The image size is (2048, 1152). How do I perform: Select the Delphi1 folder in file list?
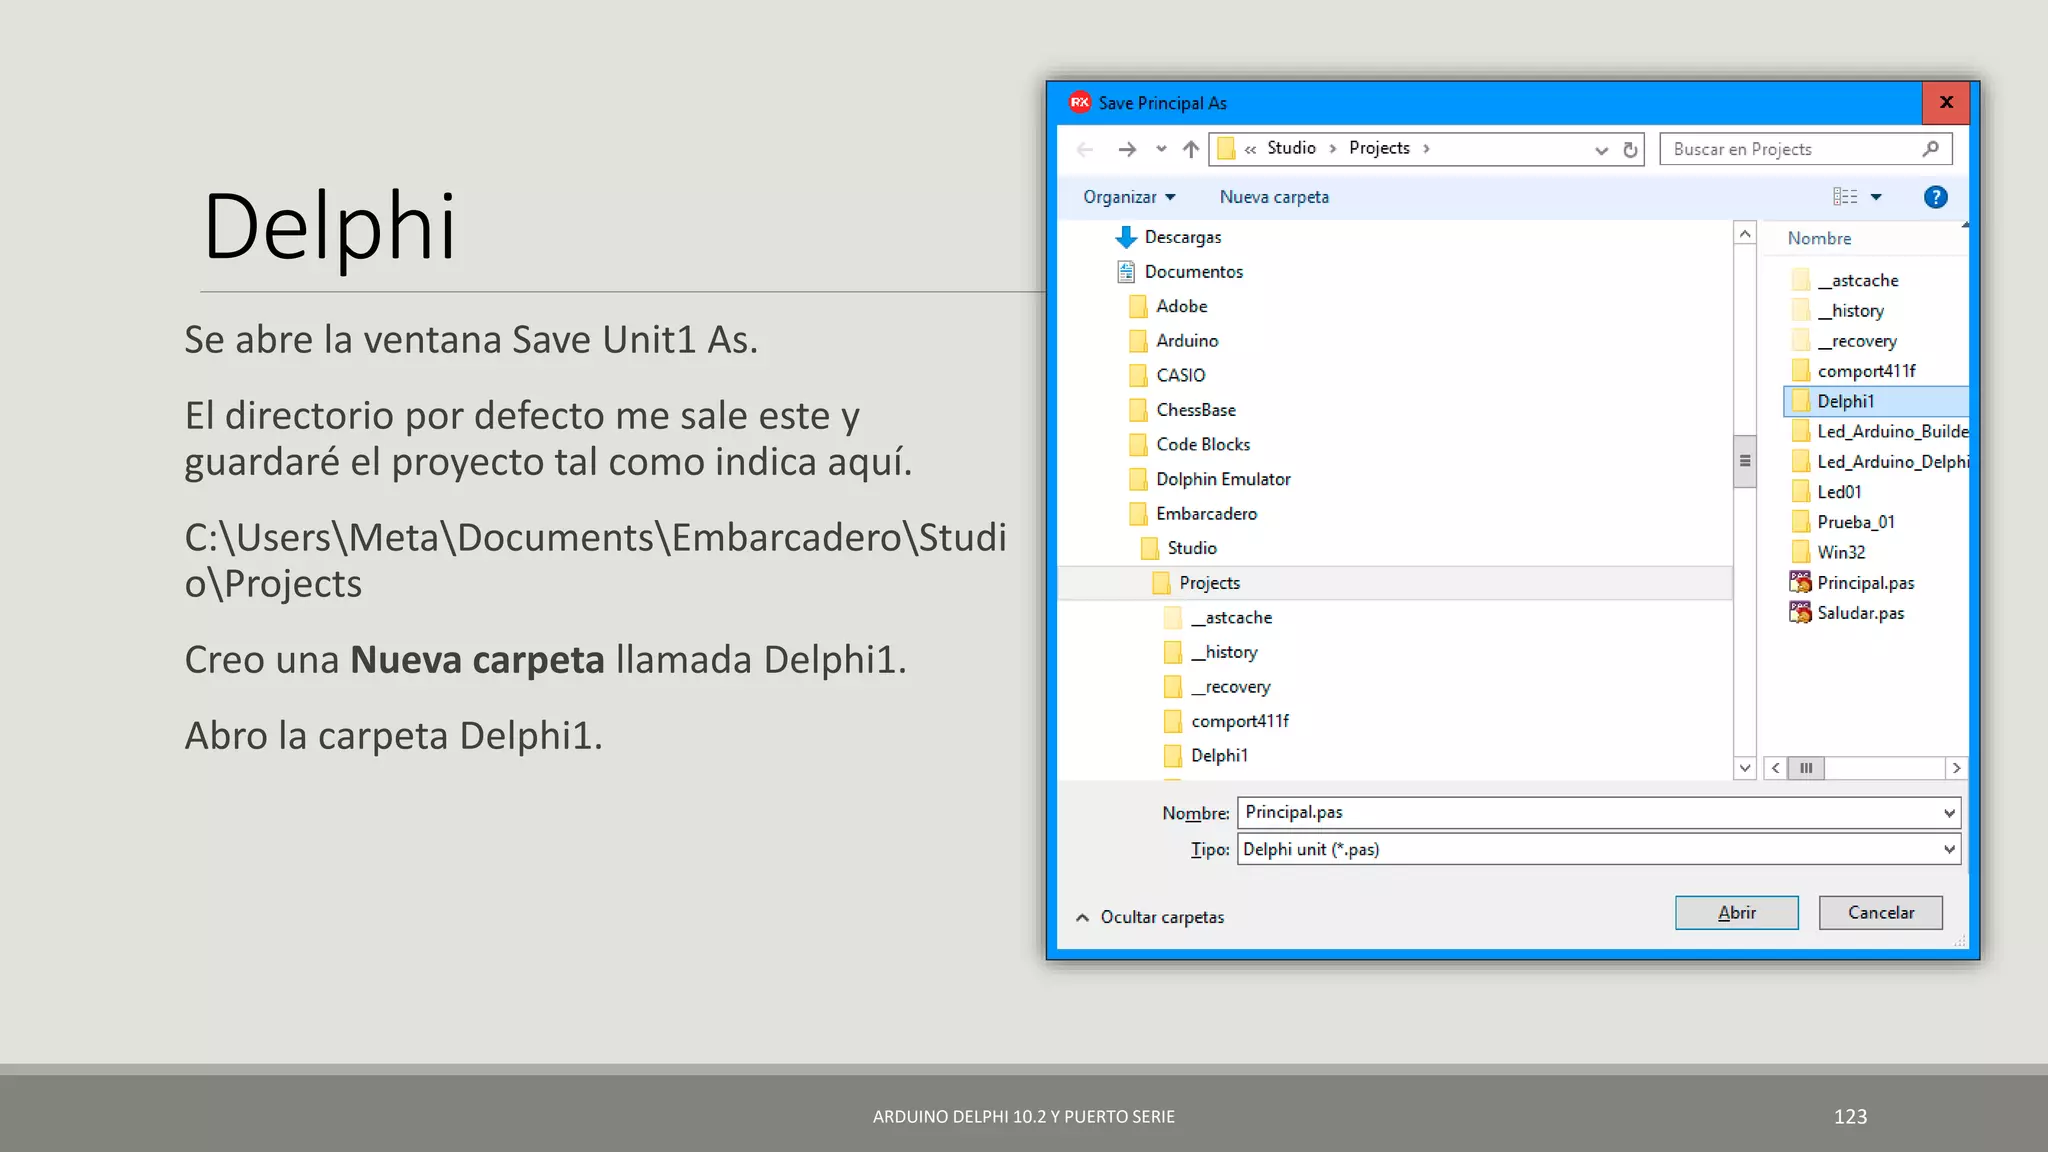pyautogui.click(x=1876, y=401)
